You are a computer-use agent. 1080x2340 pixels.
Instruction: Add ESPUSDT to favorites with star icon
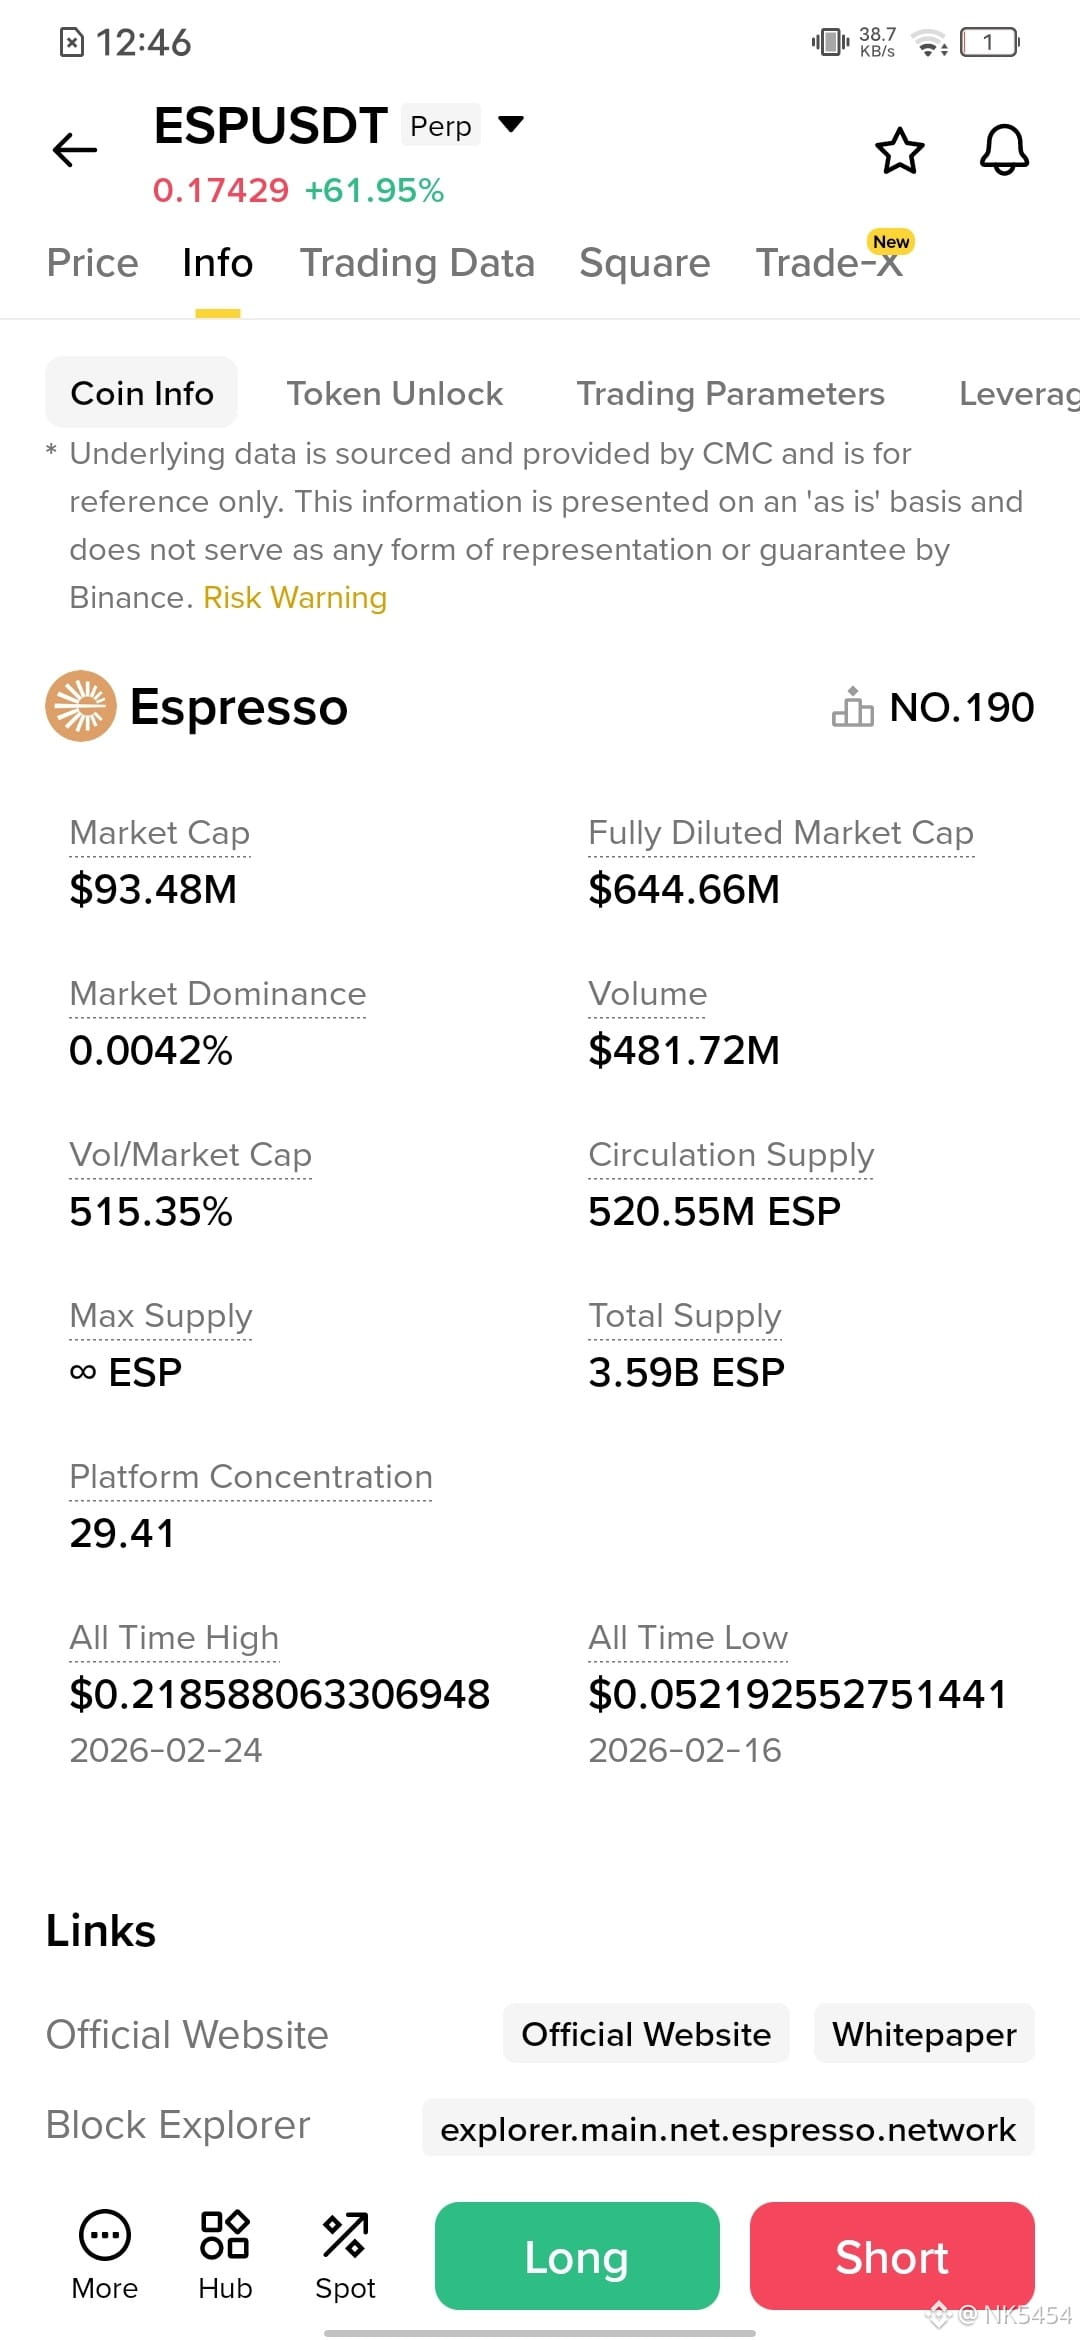click(899, 150)
